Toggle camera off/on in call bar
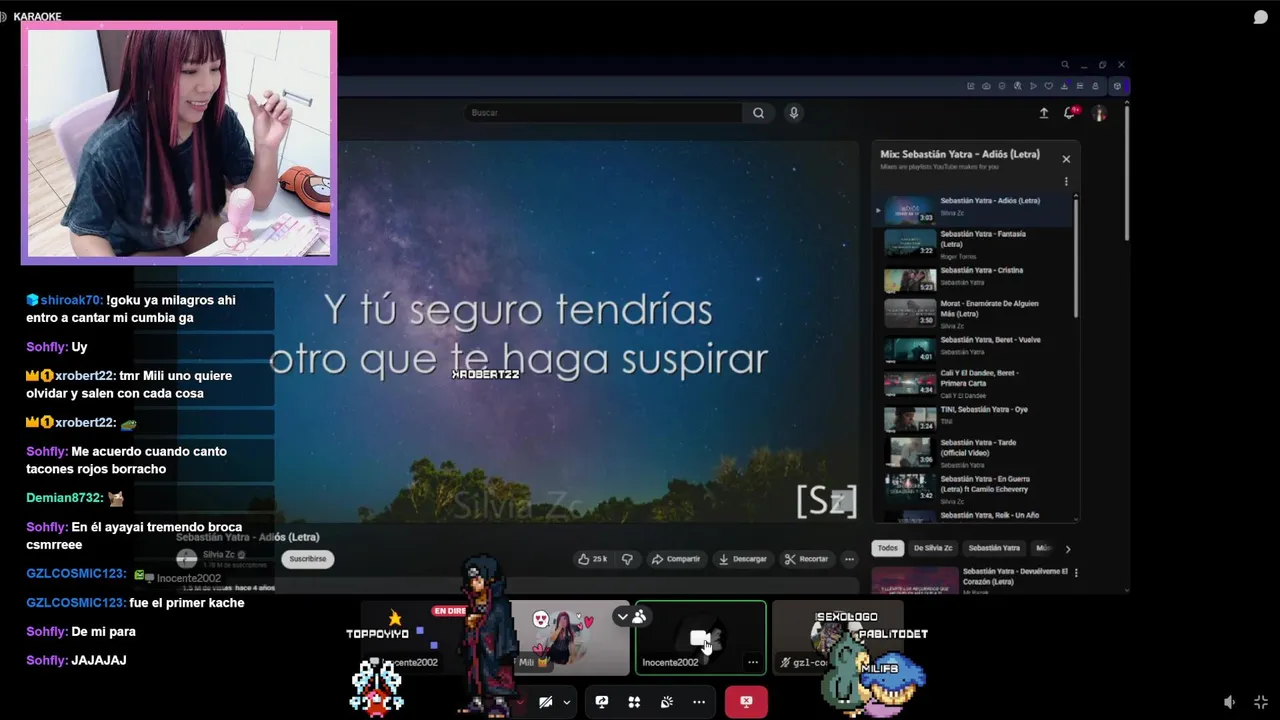This screenshot has height=720, width=1280. tap(545, 703)
